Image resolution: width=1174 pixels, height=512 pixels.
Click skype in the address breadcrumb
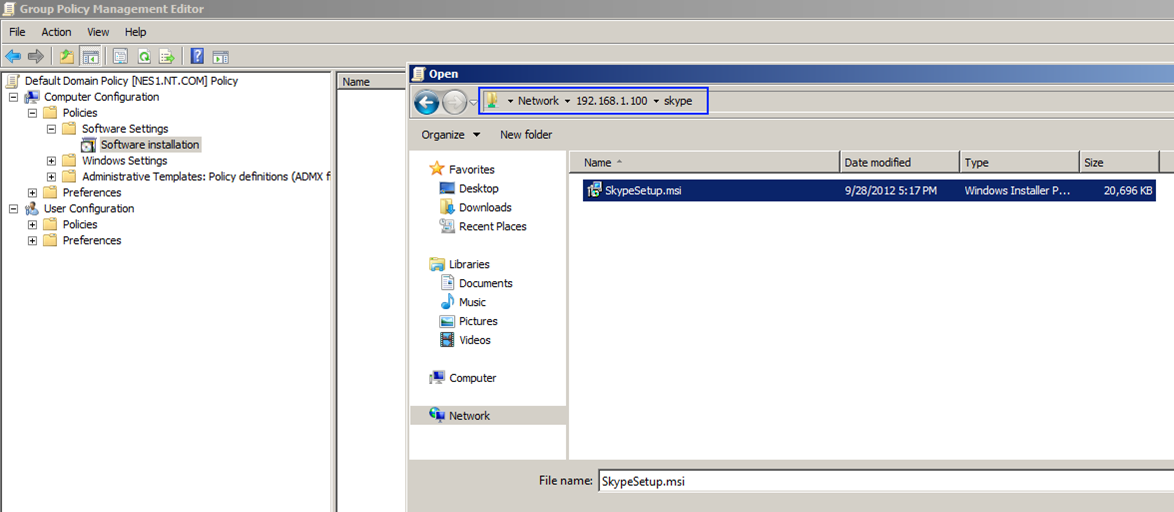pos(678,101)
